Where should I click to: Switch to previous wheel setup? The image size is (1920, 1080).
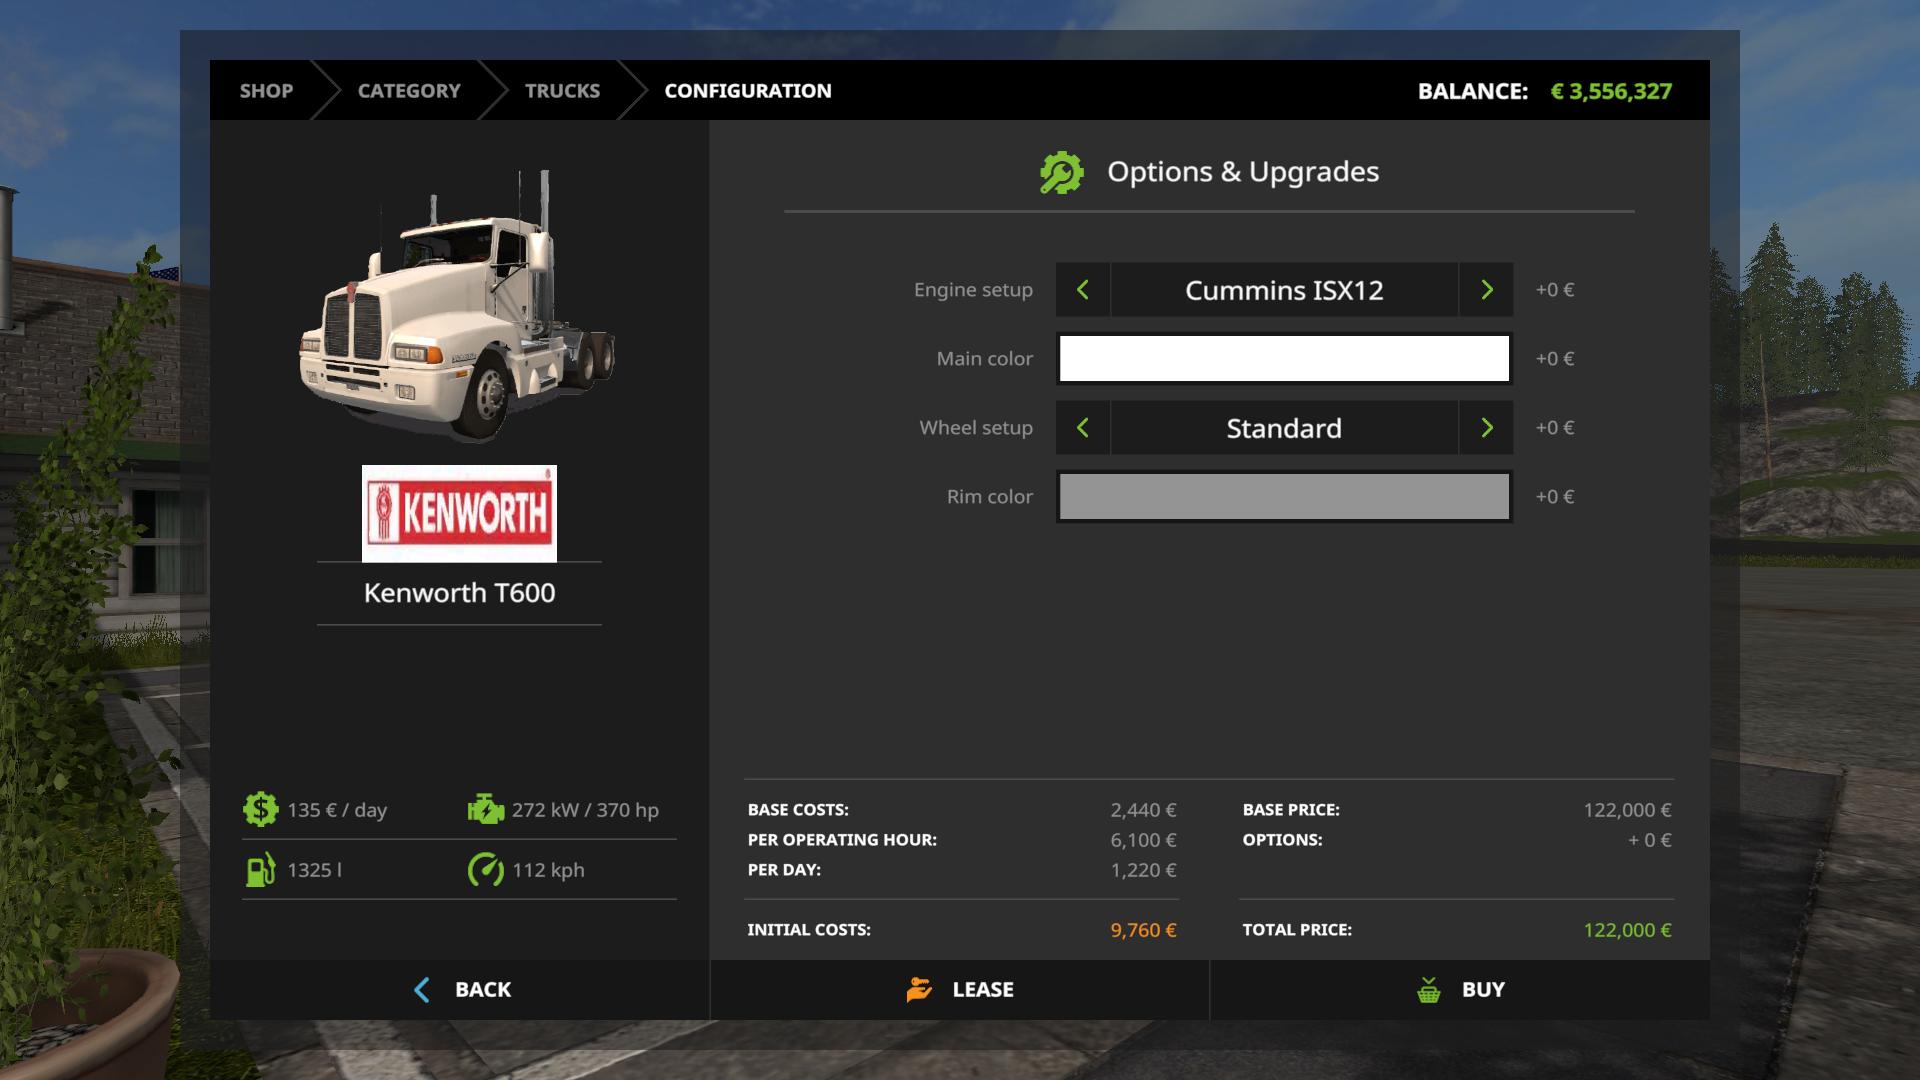(x=1083, y=428)
